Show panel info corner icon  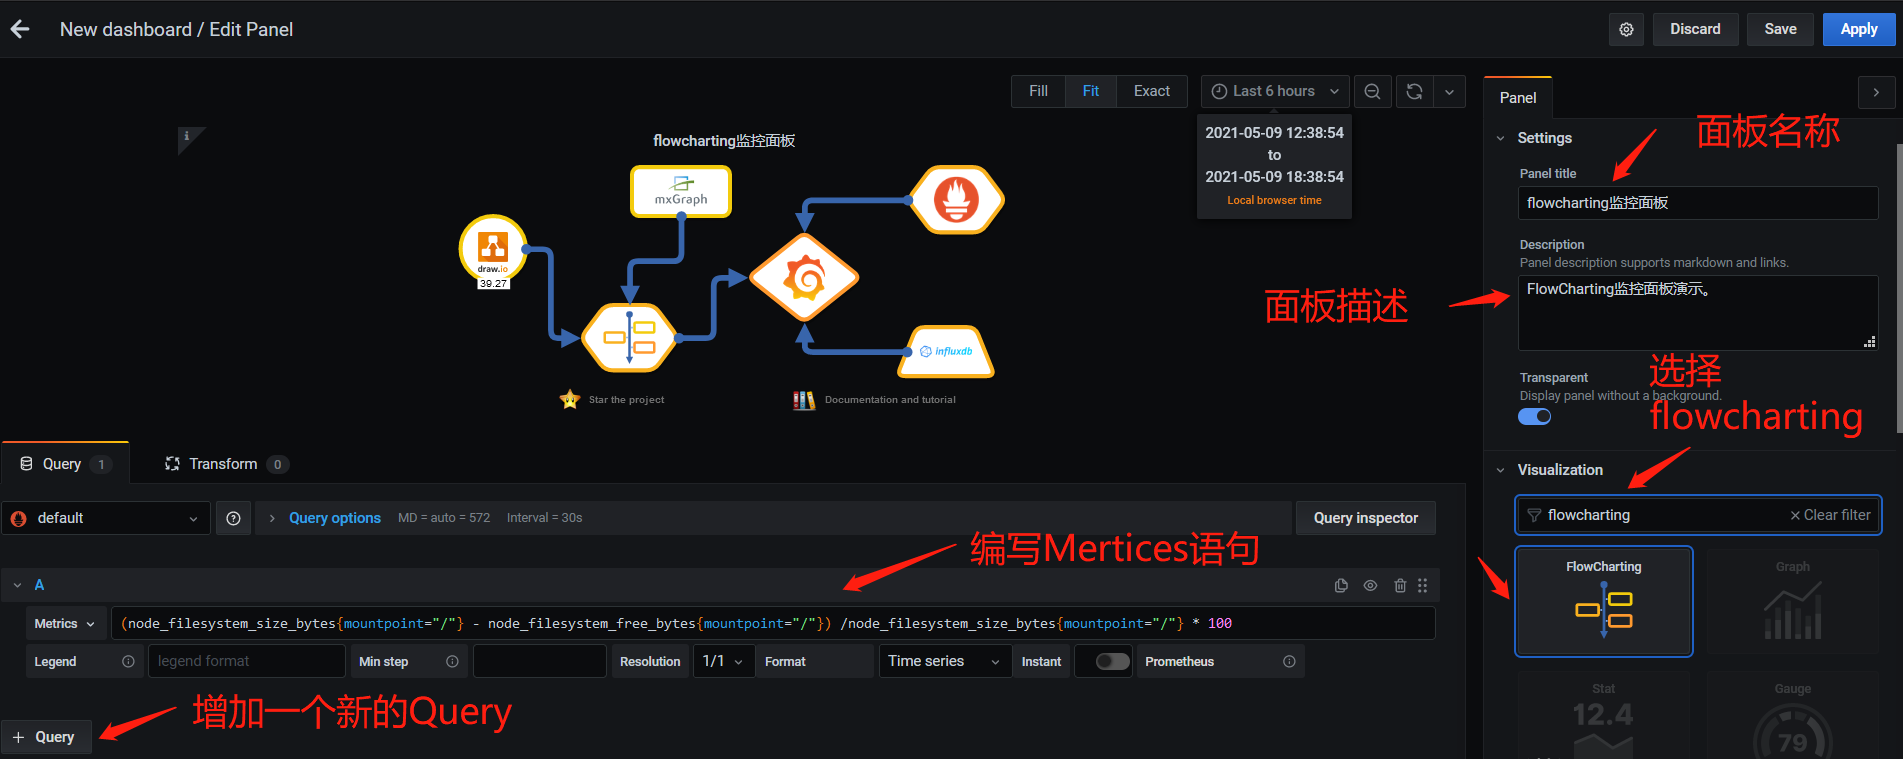coord(187,137)
